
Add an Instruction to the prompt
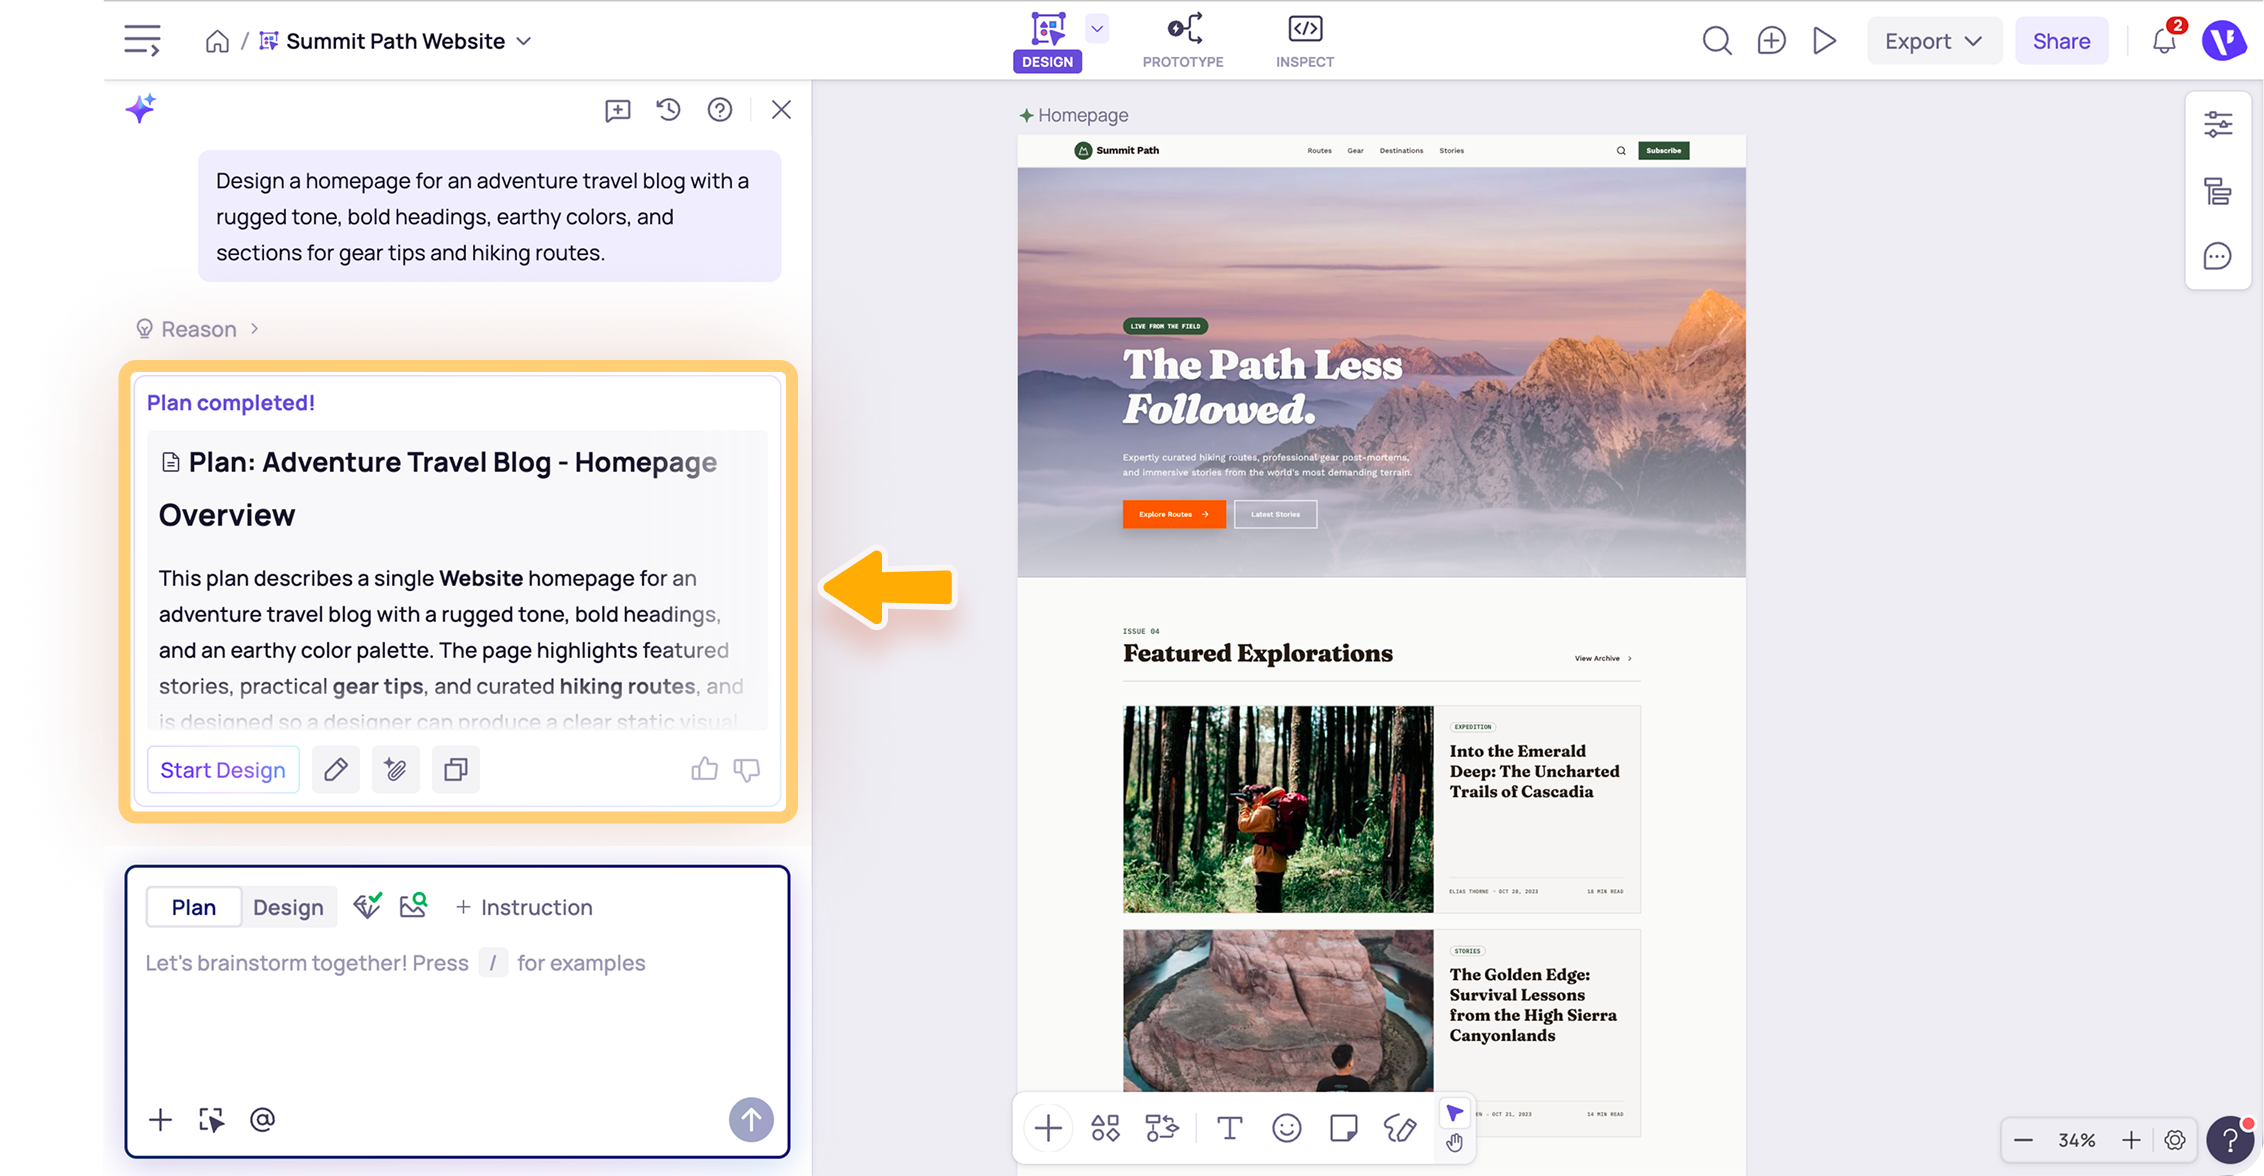coord(524,907)
